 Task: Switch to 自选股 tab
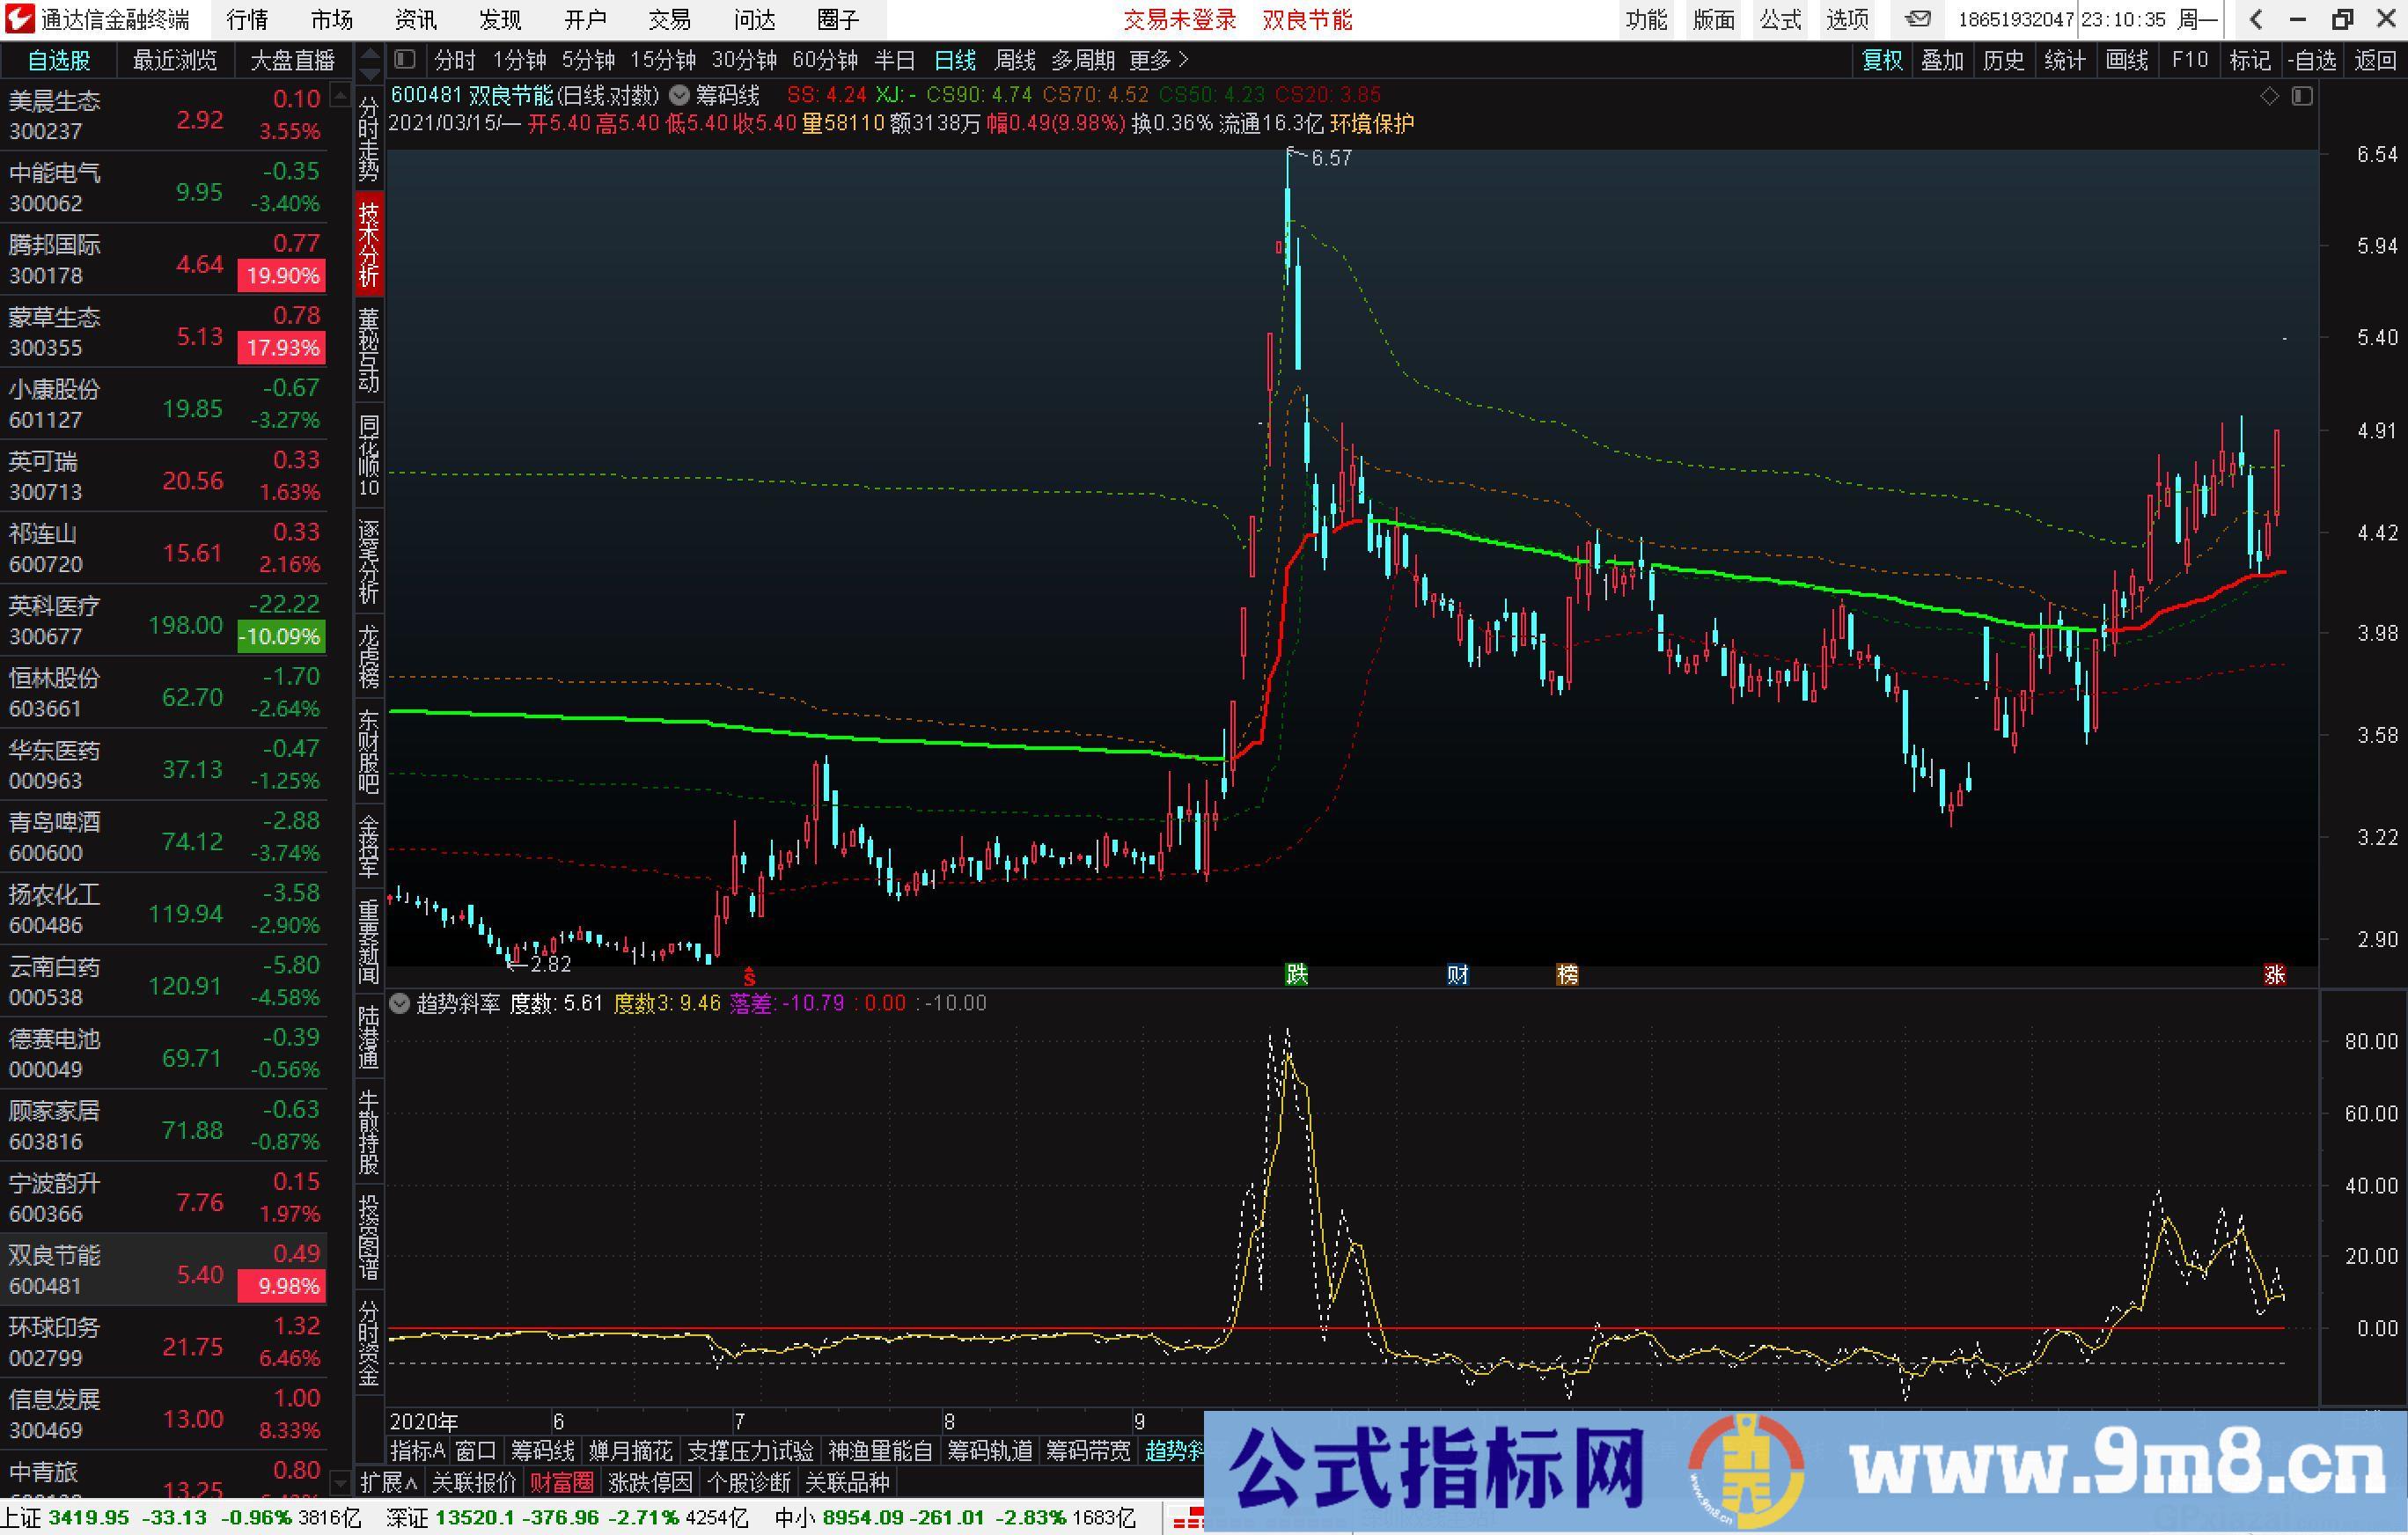[x=59, y=60]
